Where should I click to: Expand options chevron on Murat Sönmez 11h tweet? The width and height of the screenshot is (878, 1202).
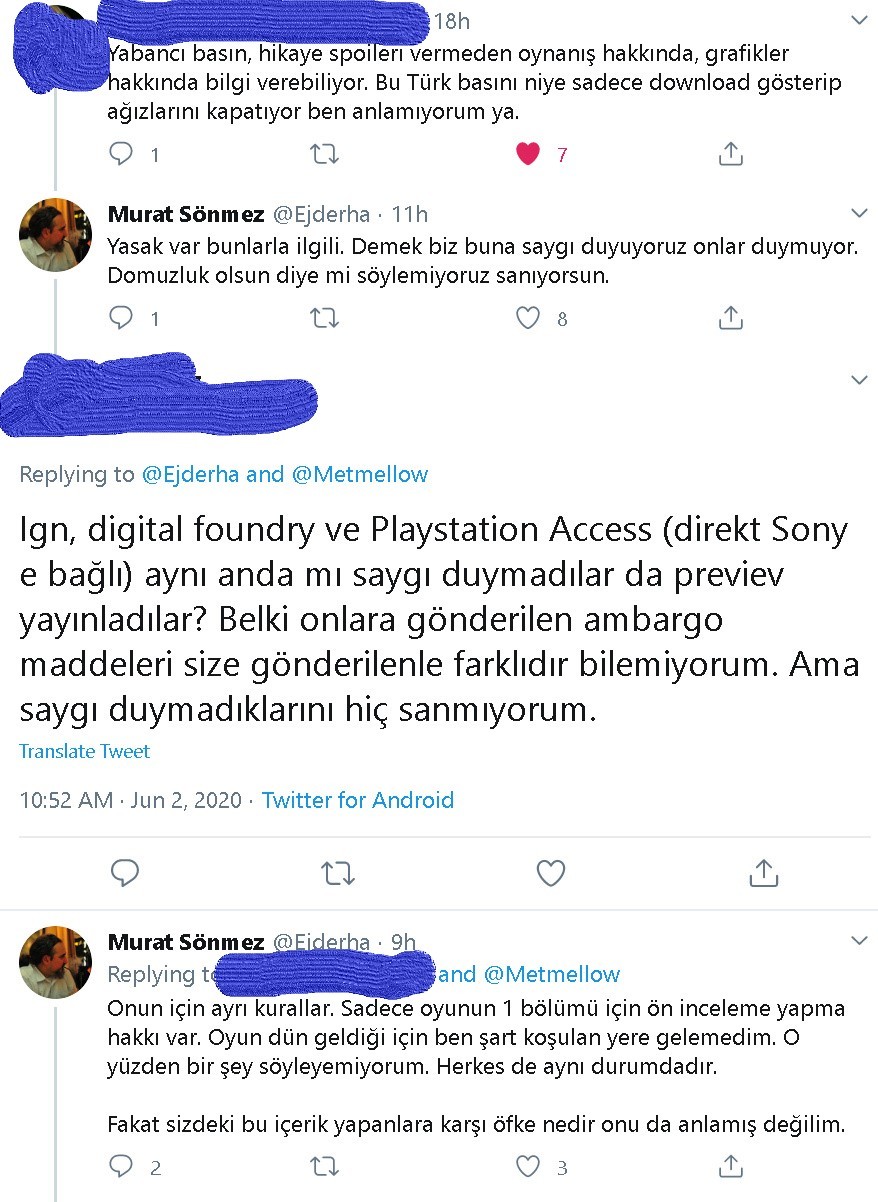pyautogui.click(x=859, y=213)
